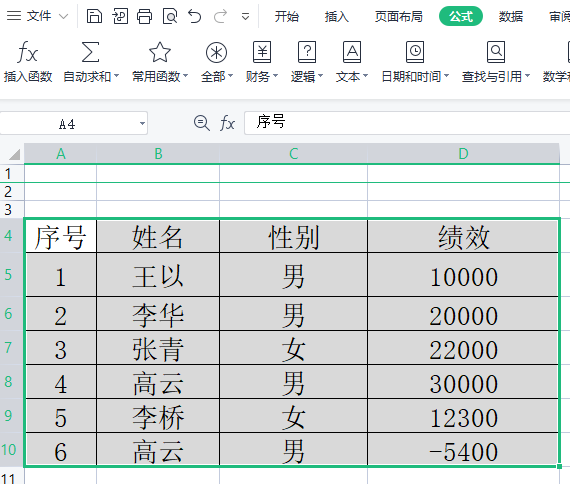Open the Print Preview icon

(170, 16)
